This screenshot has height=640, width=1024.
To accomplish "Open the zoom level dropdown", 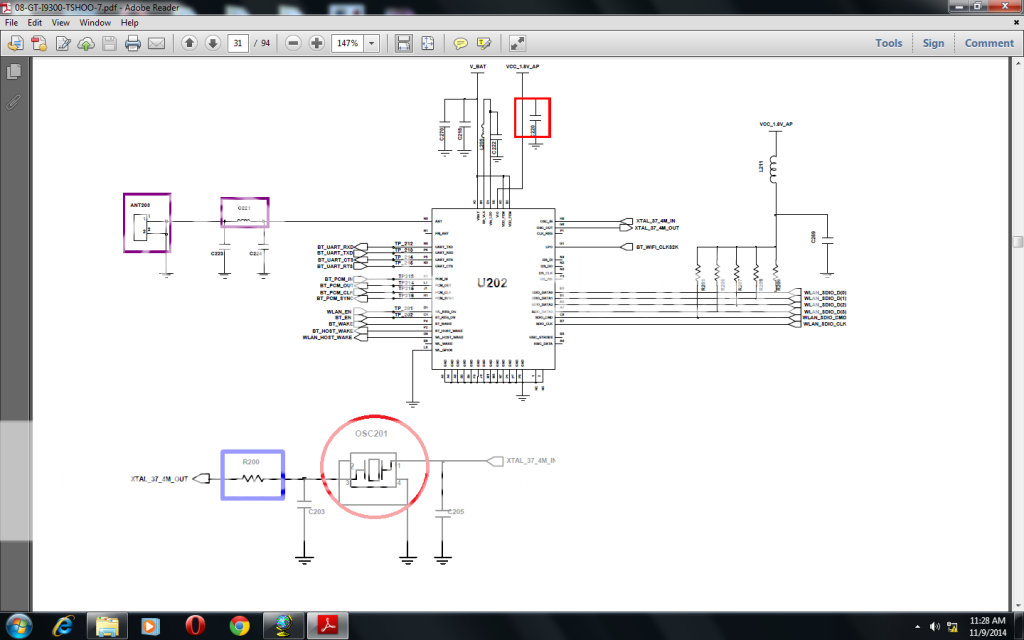I will pos(372,43).
